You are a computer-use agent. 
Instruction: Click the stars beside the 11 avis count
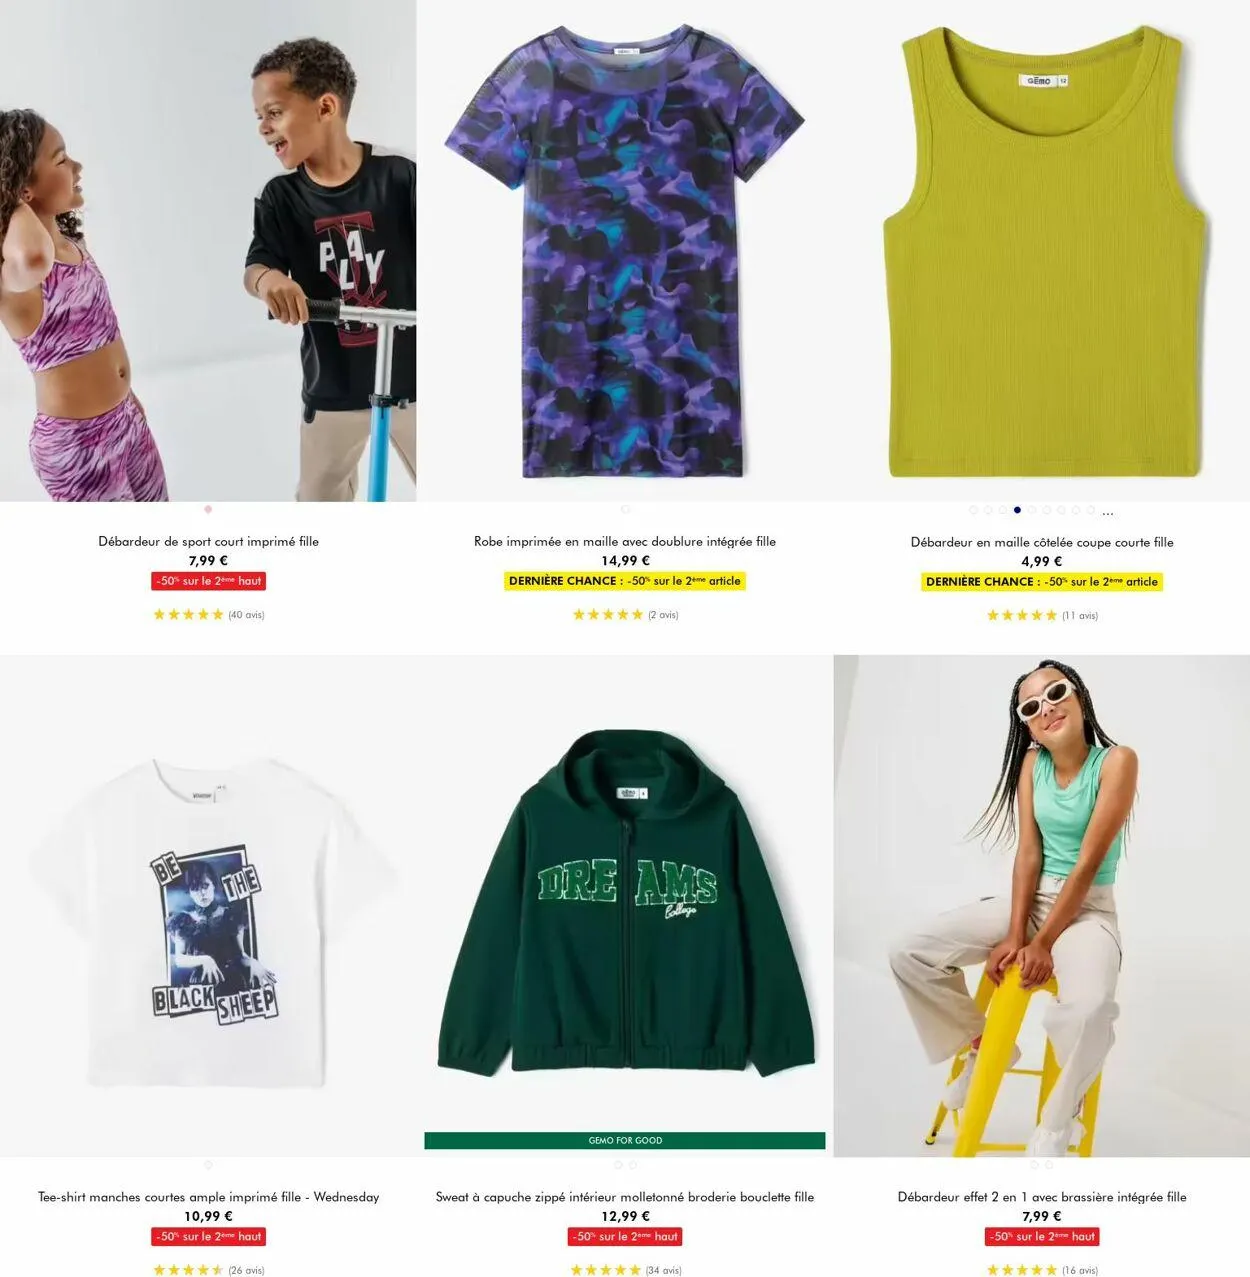tap(1022, 616)
